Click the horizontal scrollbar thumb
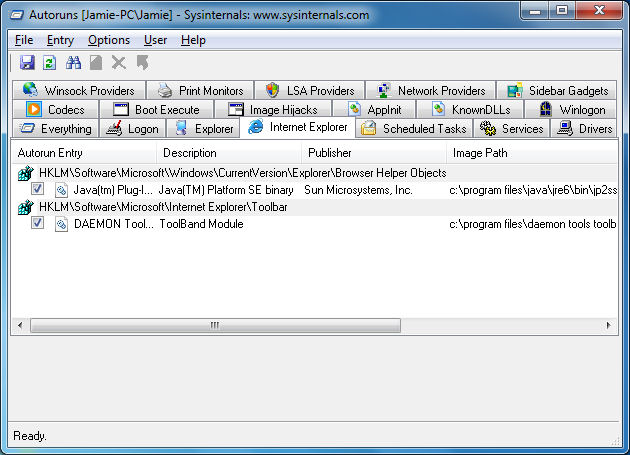 [x=215, y=325]
